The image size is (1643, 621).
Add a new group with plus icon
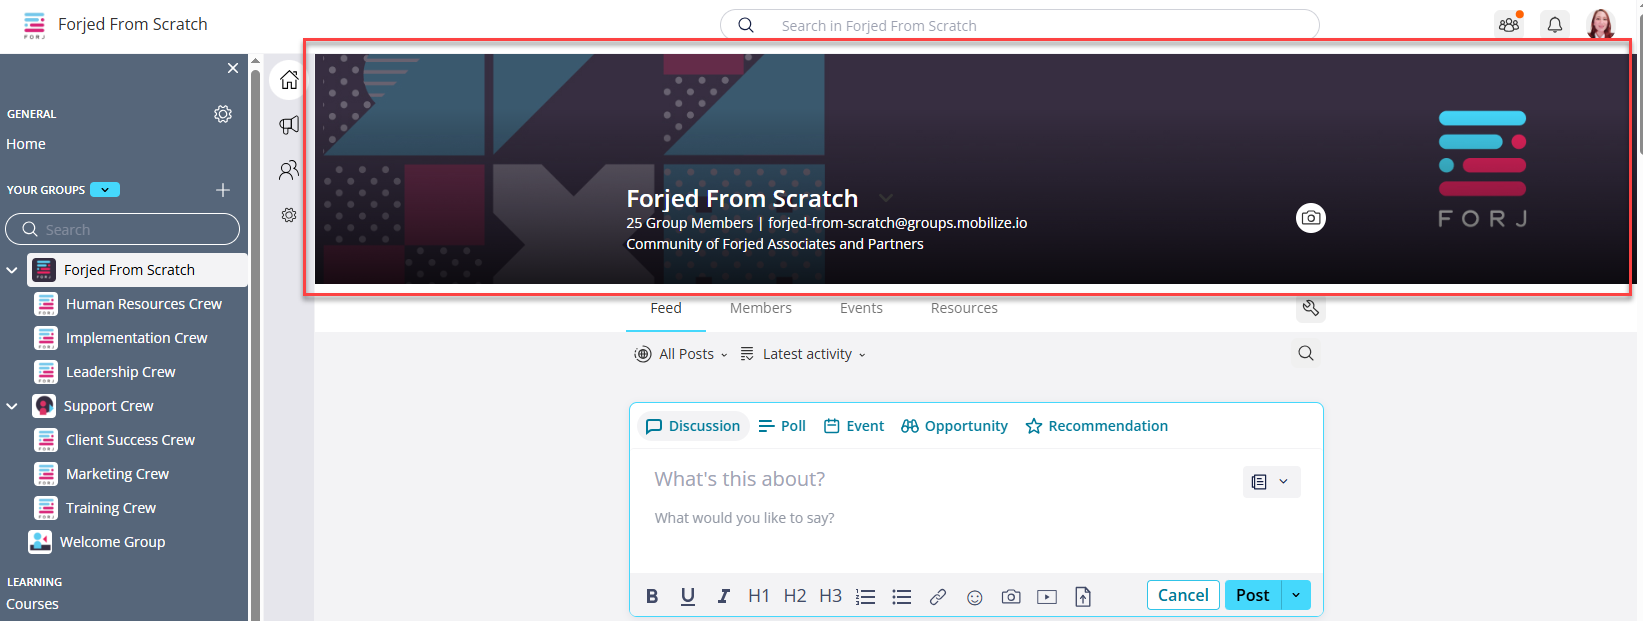223,190
